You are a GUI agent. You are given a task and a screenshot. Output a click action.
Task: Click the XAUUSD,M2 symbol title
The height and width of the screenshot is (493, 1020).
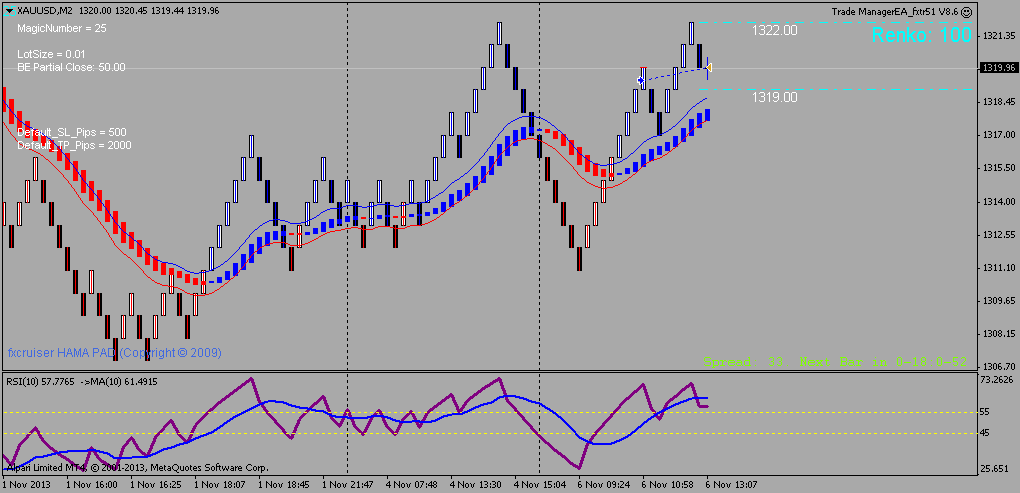click(x=45, y=11)
